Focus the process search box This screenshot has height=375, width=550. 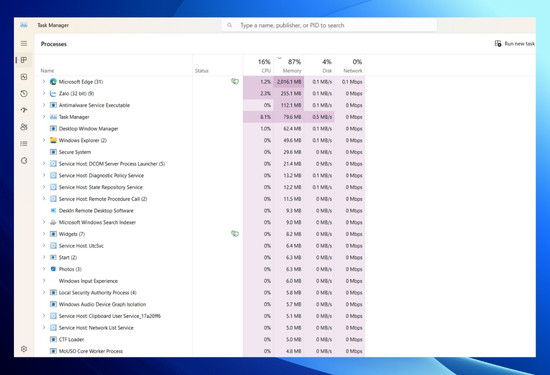click(329, 25)
